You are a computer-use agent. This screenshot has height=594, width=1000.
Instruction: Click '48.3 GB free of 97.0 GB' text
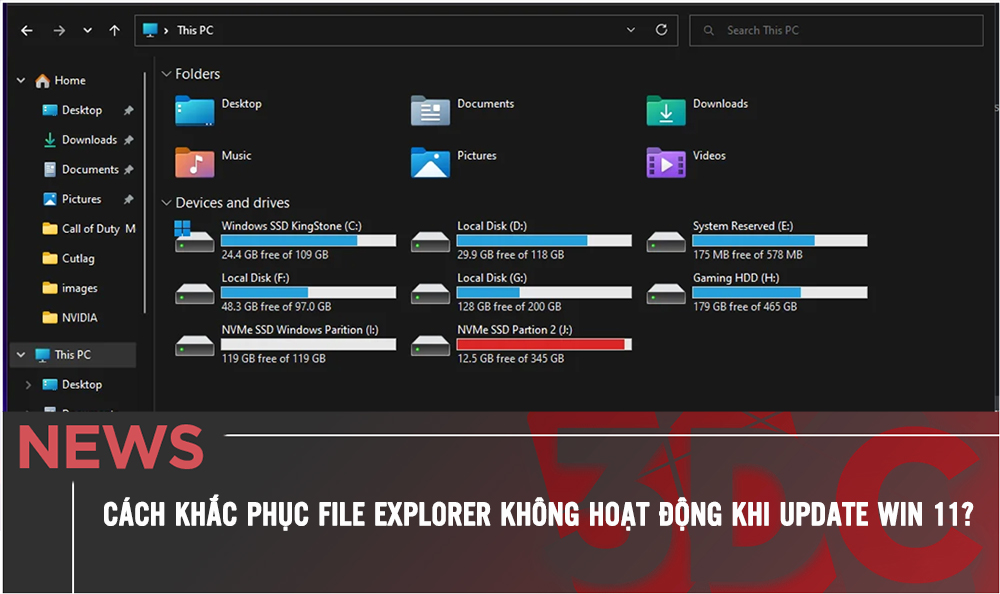276,306
